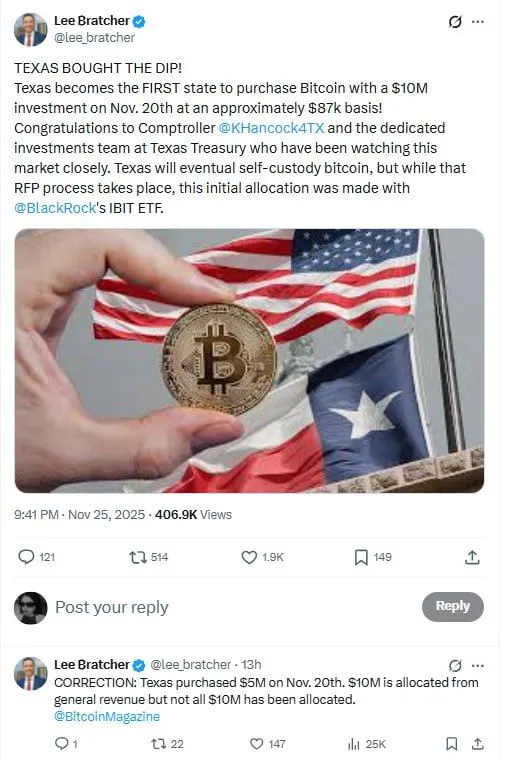
Task: Click the gray Reply button
Action: (x=453, y=606)
